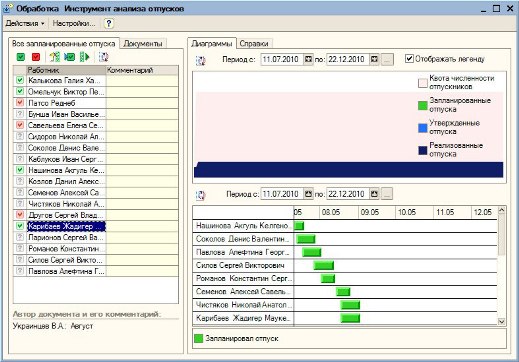The image size is (519, 362).
Task: Click the green bar for Силов Сергей Викторович
Action: pyautogui.click(x=324, y=265)
